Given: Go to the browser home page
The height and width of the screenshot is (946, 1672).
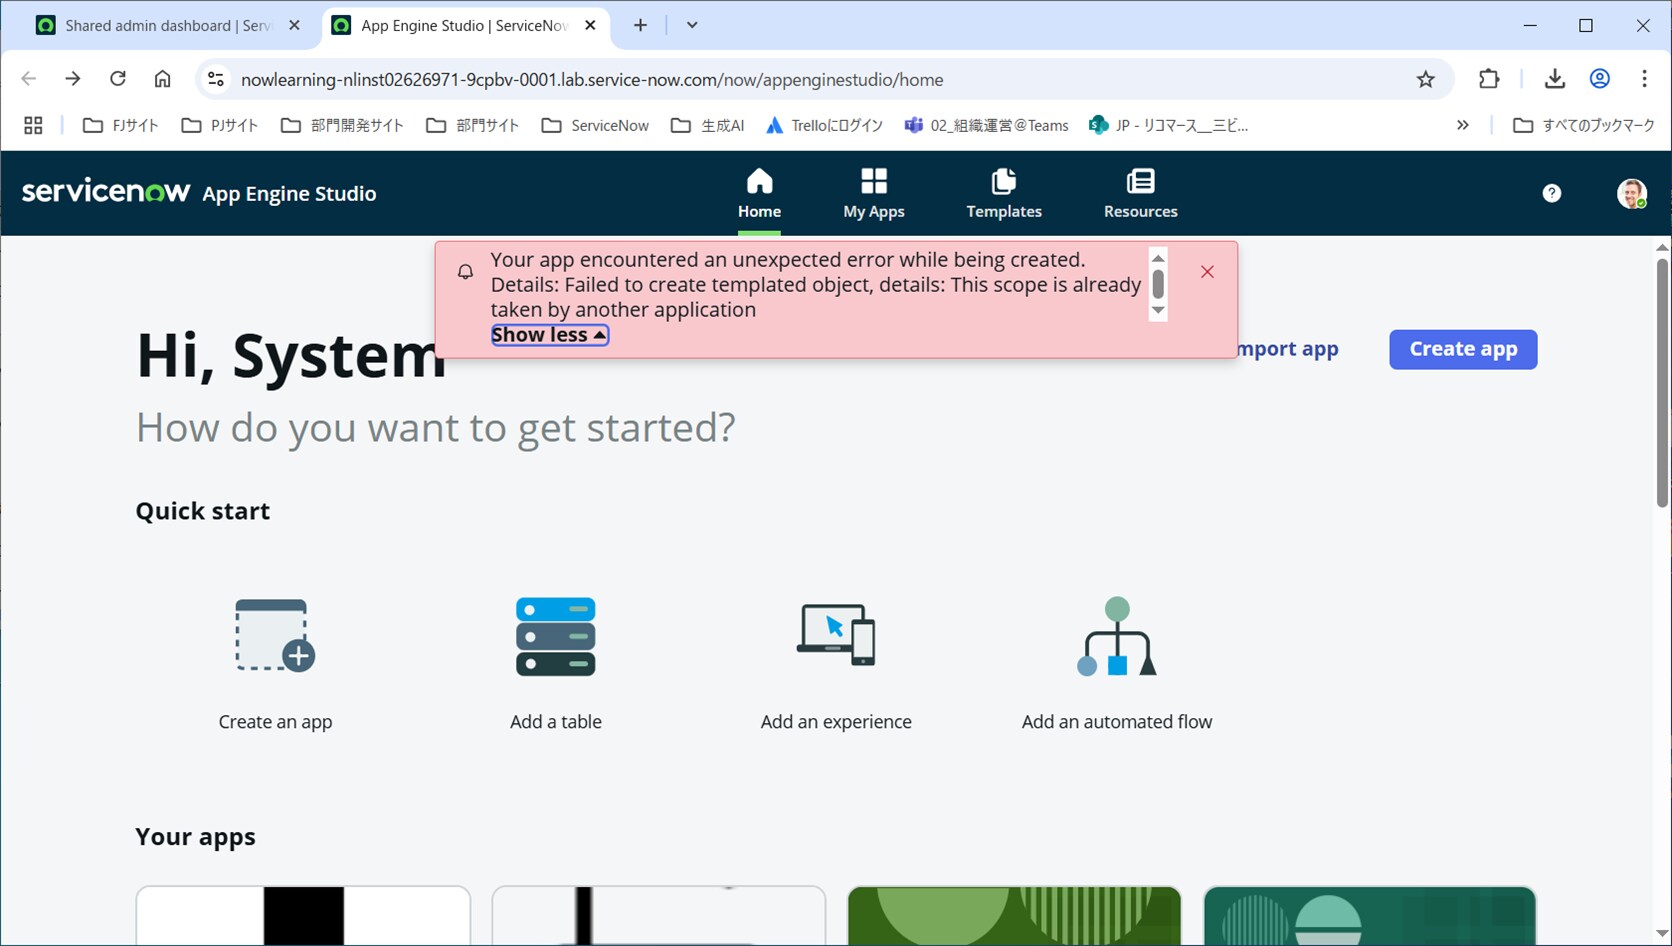Looking at the screenshot, I should [x=162, y=79].
